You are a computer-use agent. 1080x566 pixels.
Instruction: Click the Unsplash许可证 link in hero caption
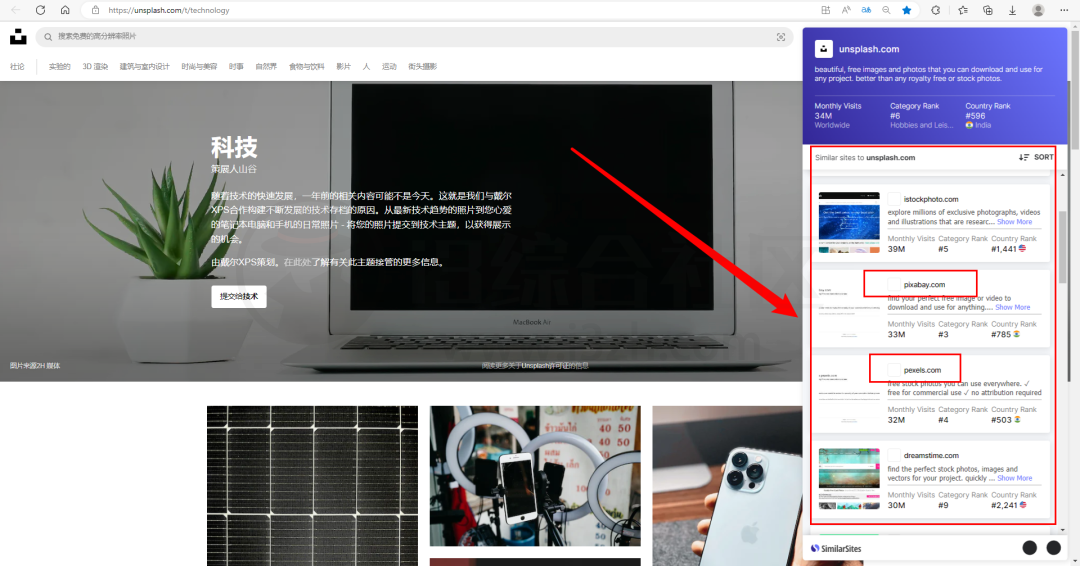(x=546, y=366)
